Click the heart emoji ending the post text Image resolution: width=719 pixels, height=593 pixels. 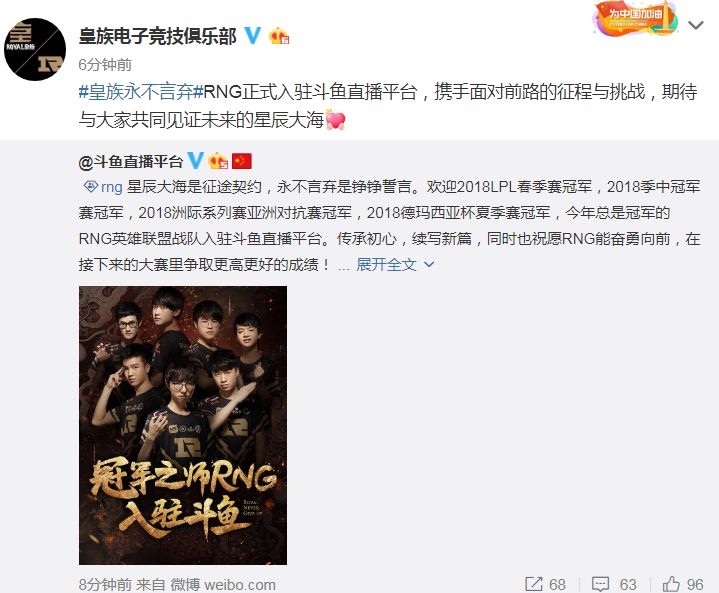tap(335, 120)
